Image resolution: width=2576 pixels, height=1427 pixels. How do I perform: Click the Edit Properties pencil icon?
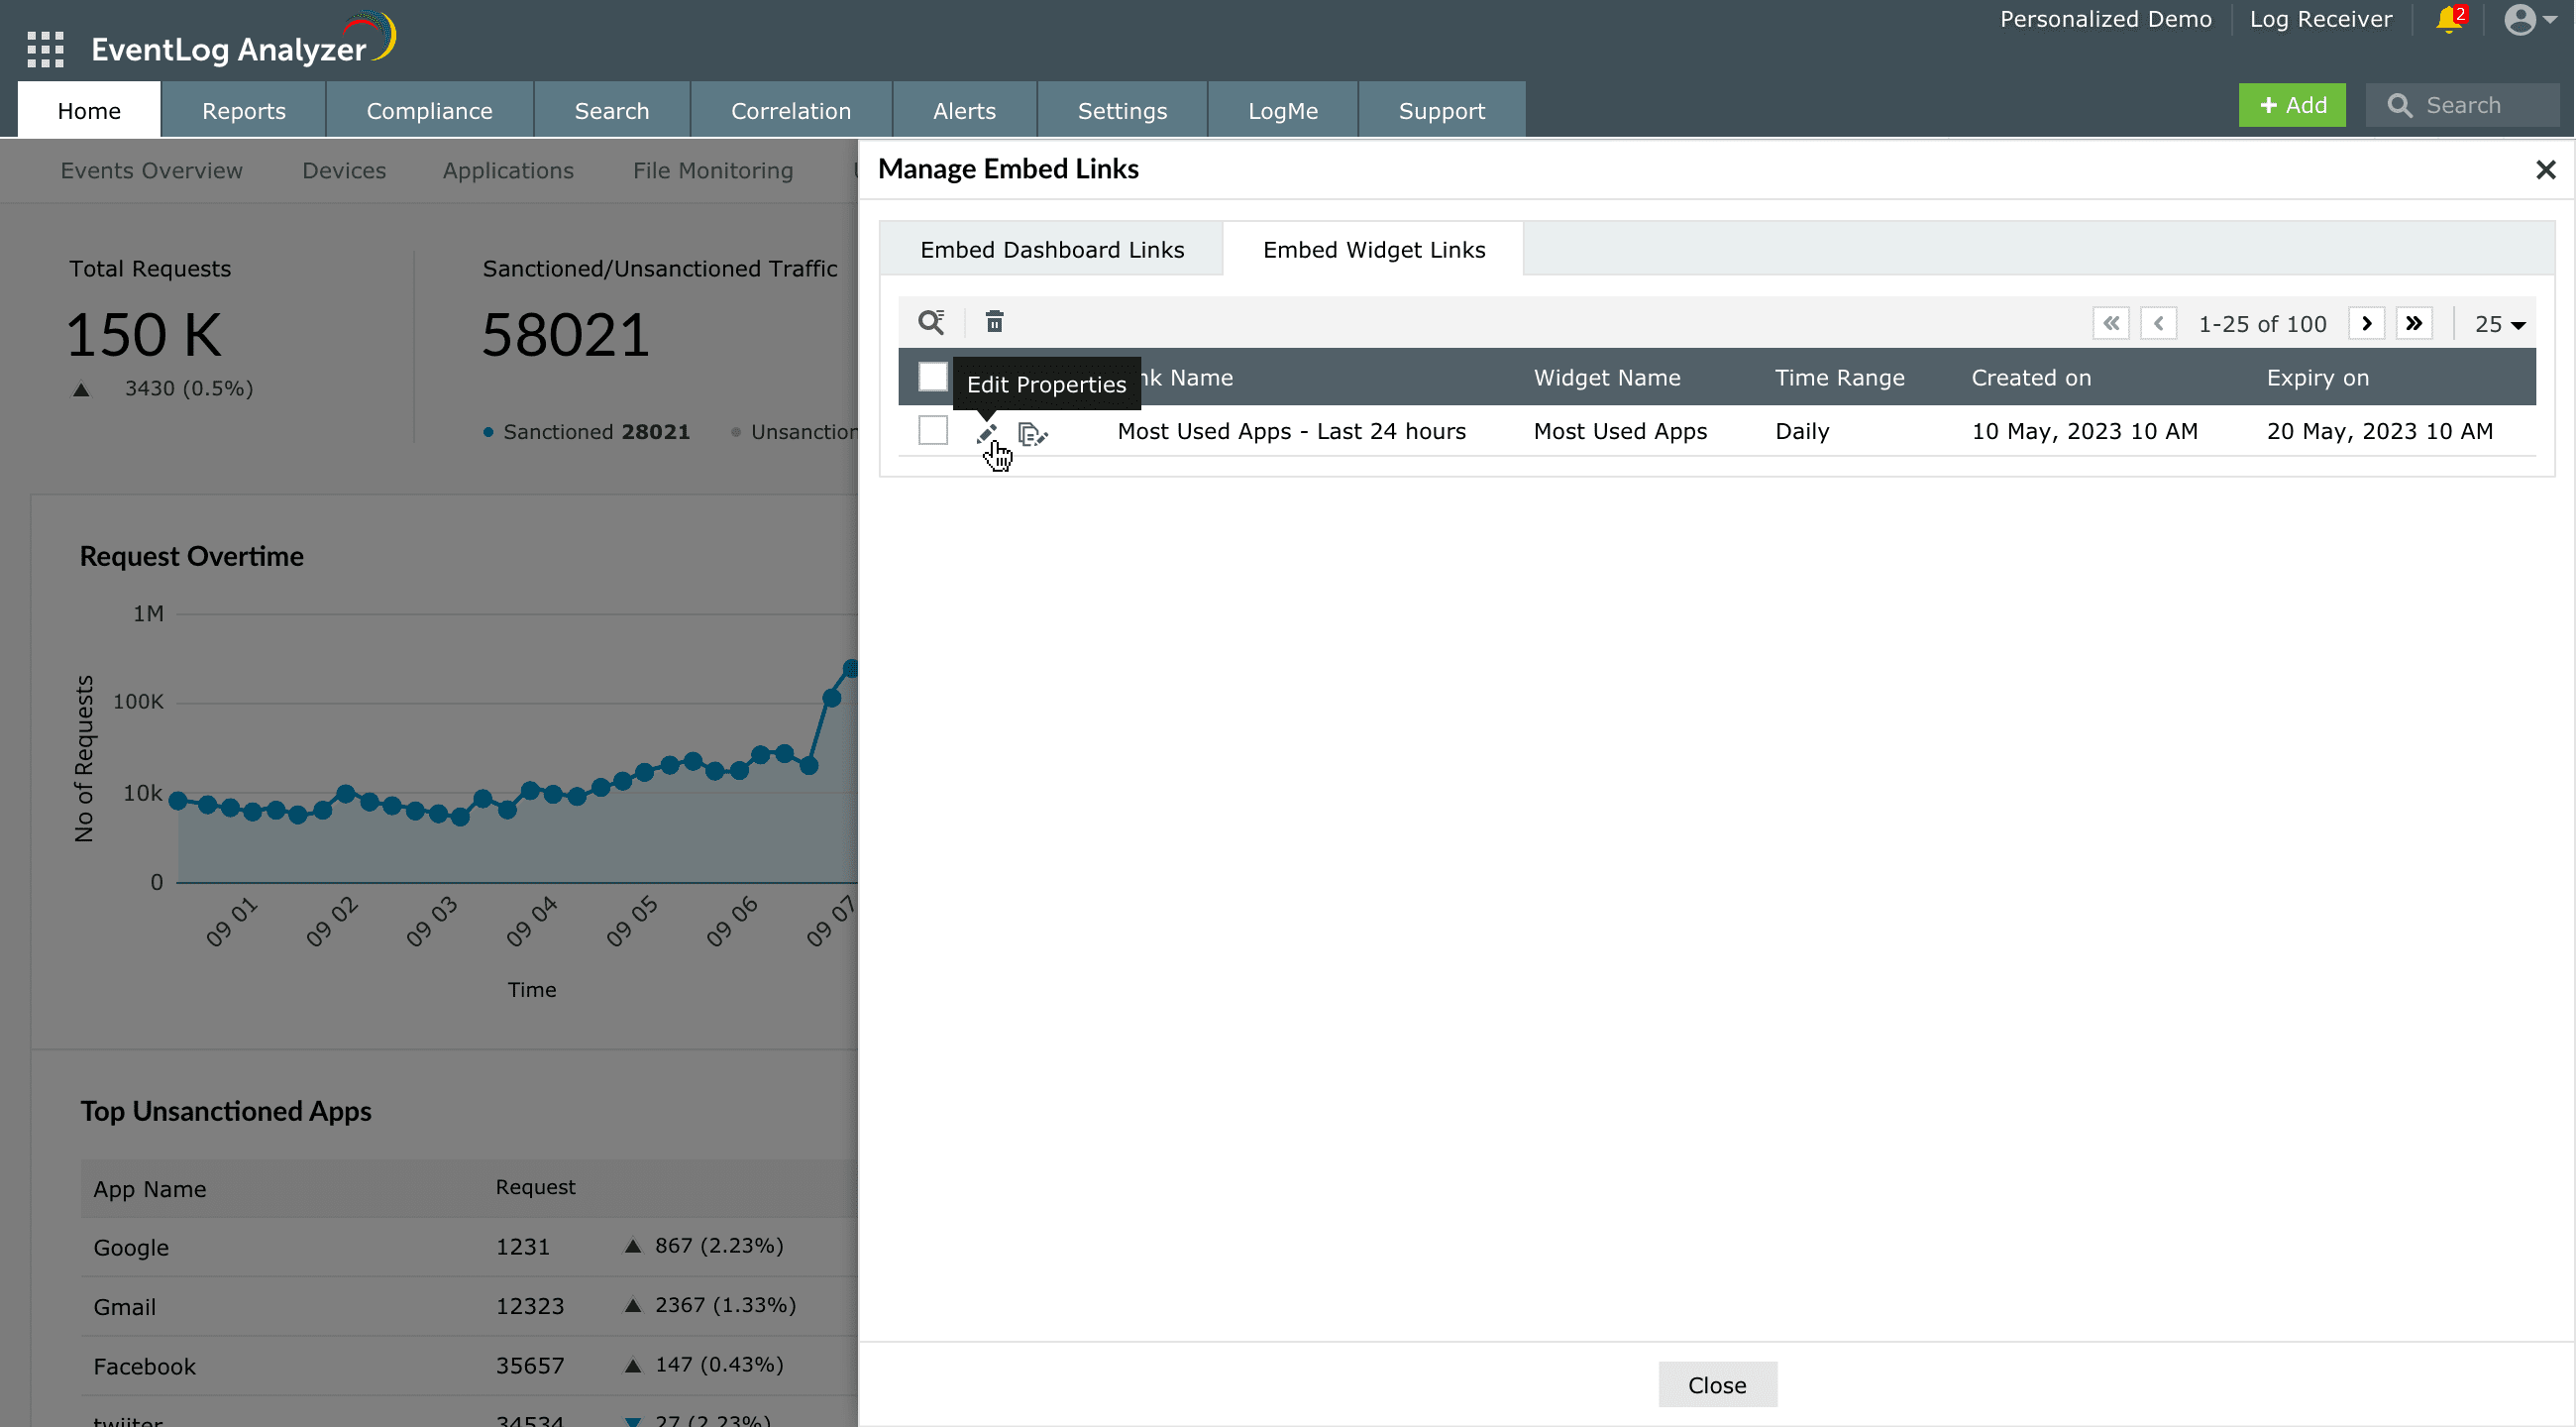point(987,433)
